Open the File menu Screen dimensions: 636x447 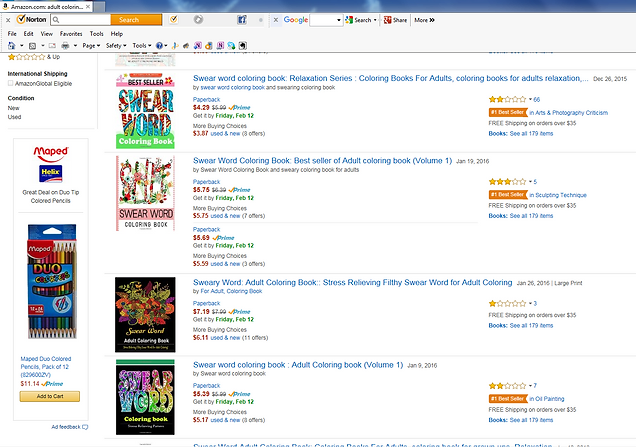tap(12, 34)
